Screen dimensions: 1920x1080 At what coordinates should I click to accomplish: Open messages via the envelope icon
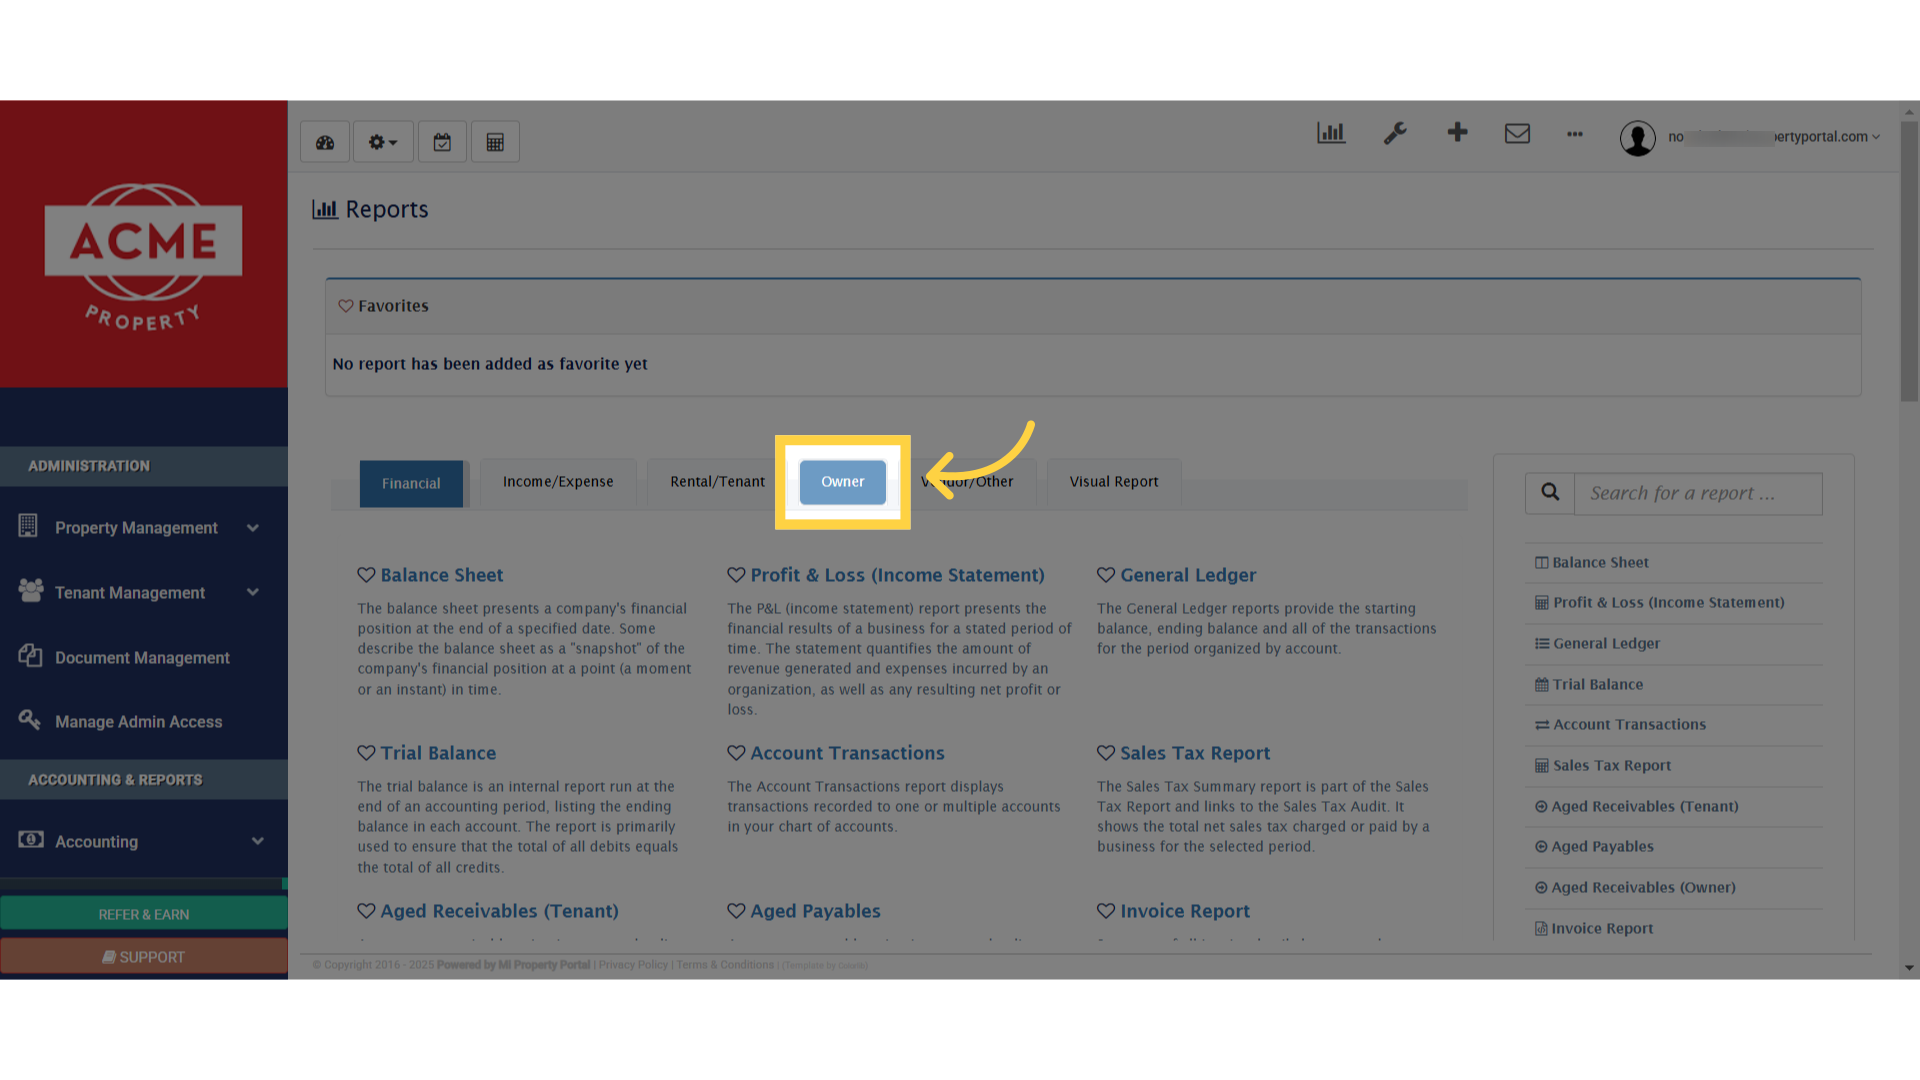(x=1517, y=133)
